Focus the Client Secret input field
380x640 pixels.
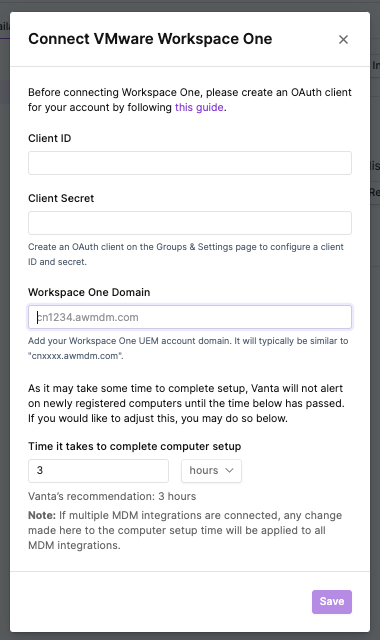190,223
